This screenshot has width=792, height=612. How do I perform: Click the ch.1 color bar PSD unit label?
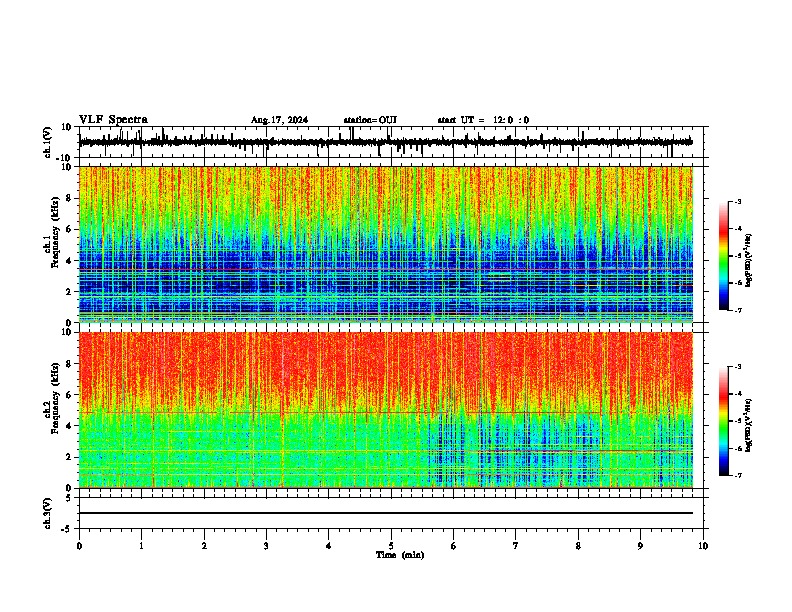(x=749, y=261)
